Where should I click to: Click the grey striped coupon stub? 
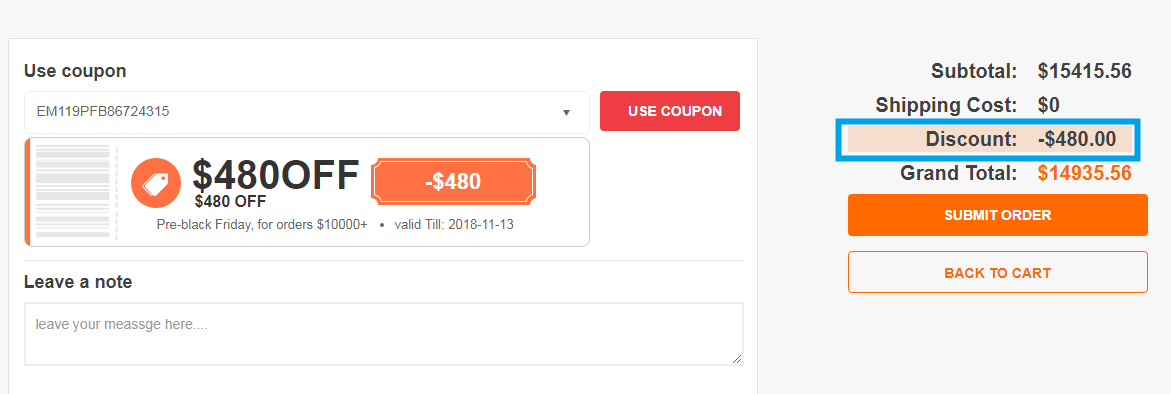73,192
